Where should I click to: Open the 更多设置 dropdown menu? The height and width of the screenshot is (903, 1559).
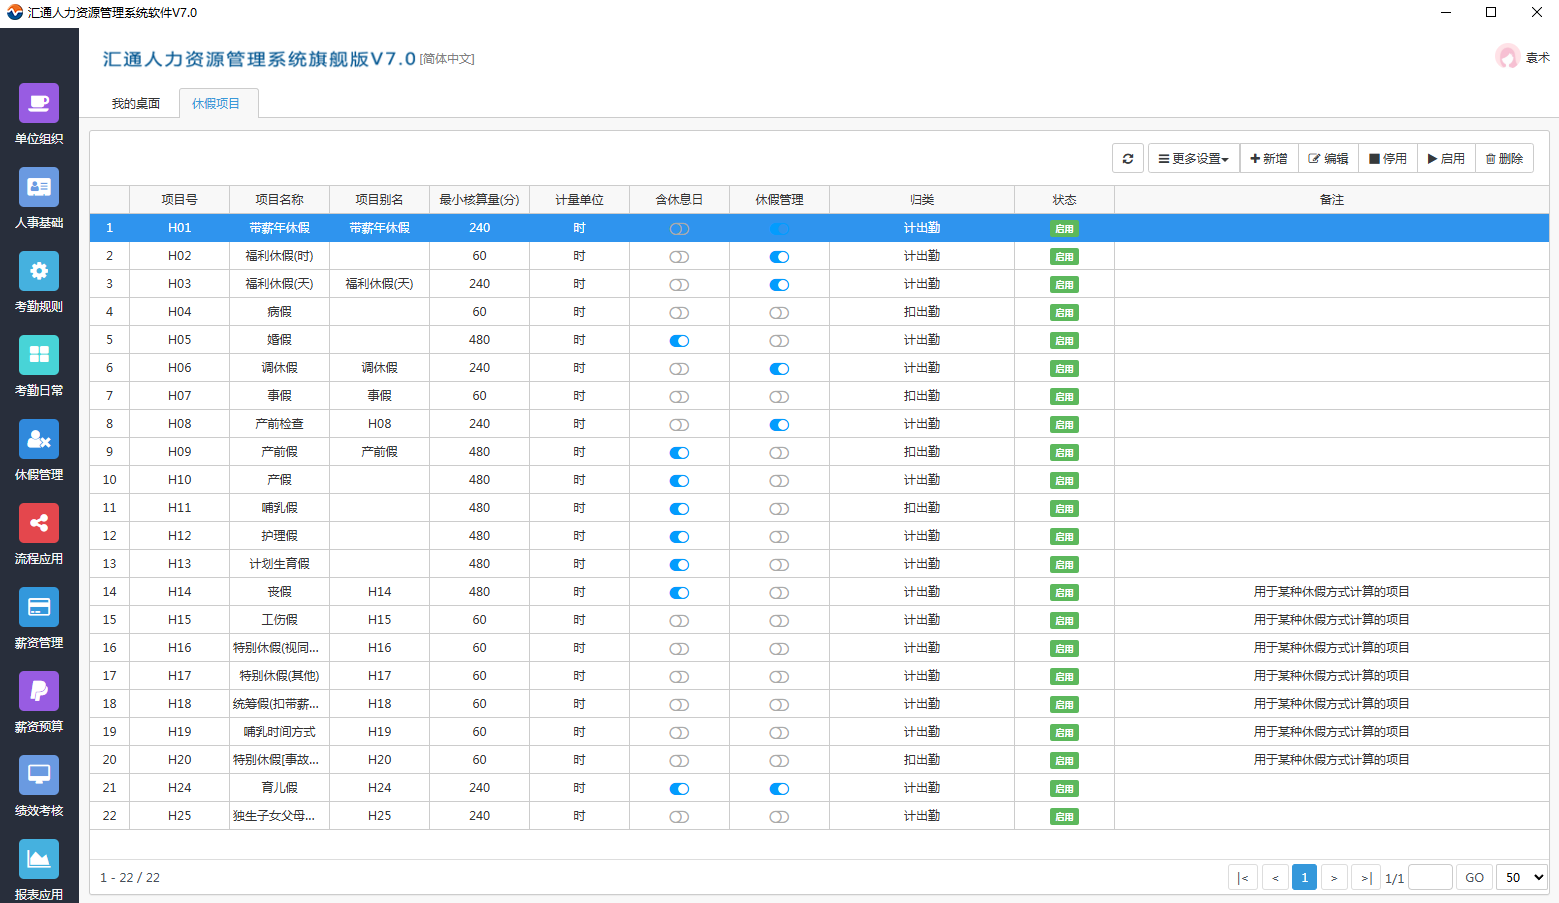coord(1192,157)
